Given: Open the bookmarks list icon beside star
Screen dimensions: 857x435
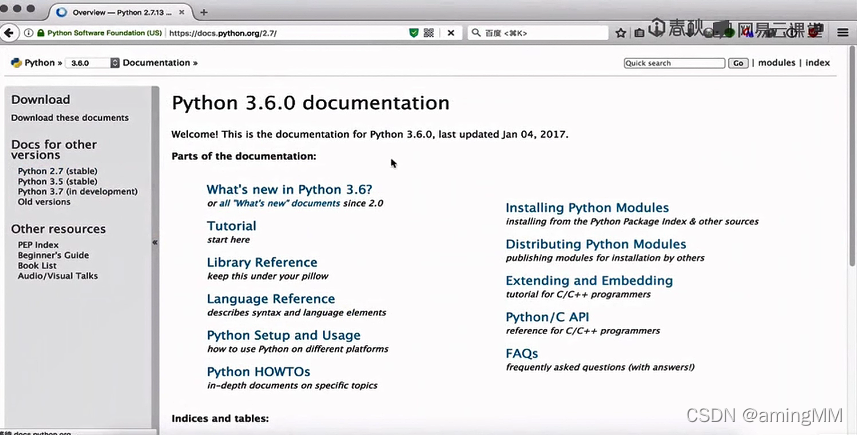Looking at the screenshot, I should coord(639,33).
